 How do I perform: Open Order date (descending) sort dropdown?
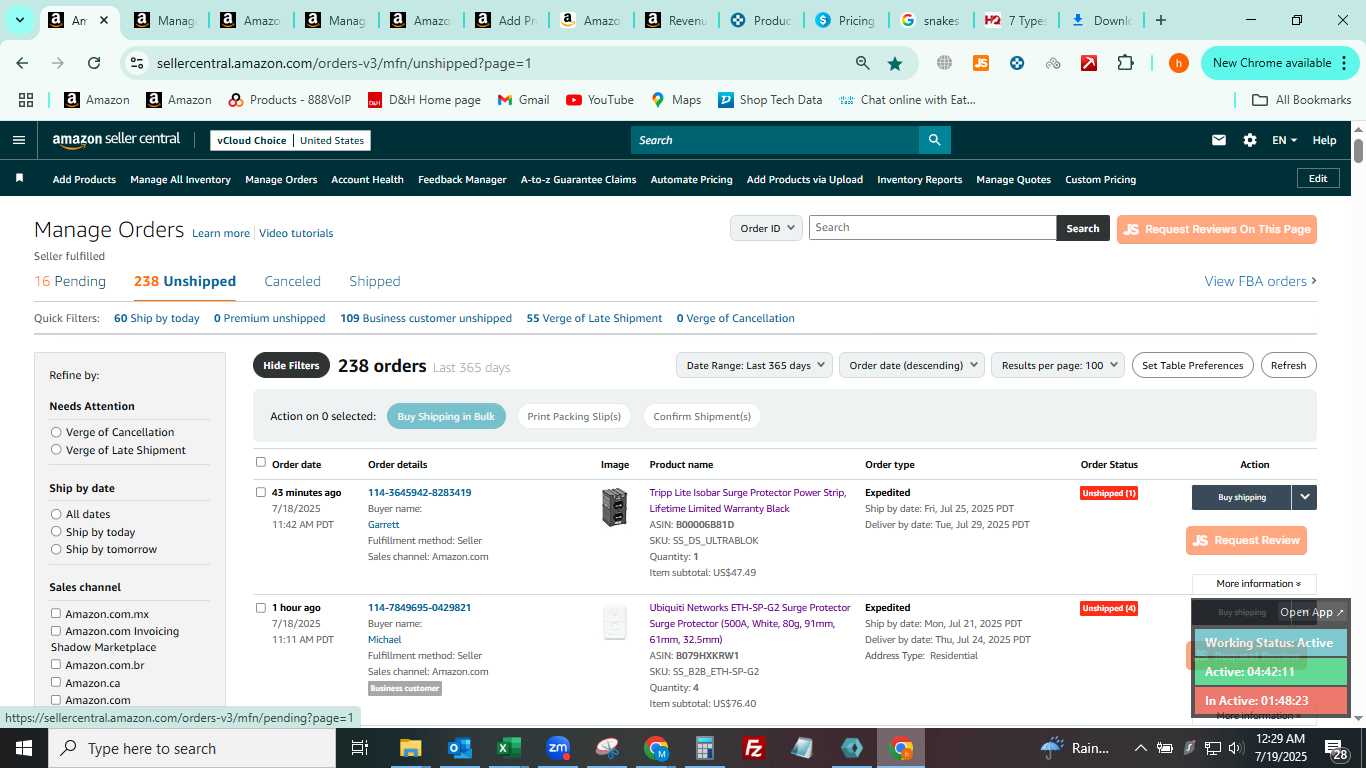(x=911, y=365)
